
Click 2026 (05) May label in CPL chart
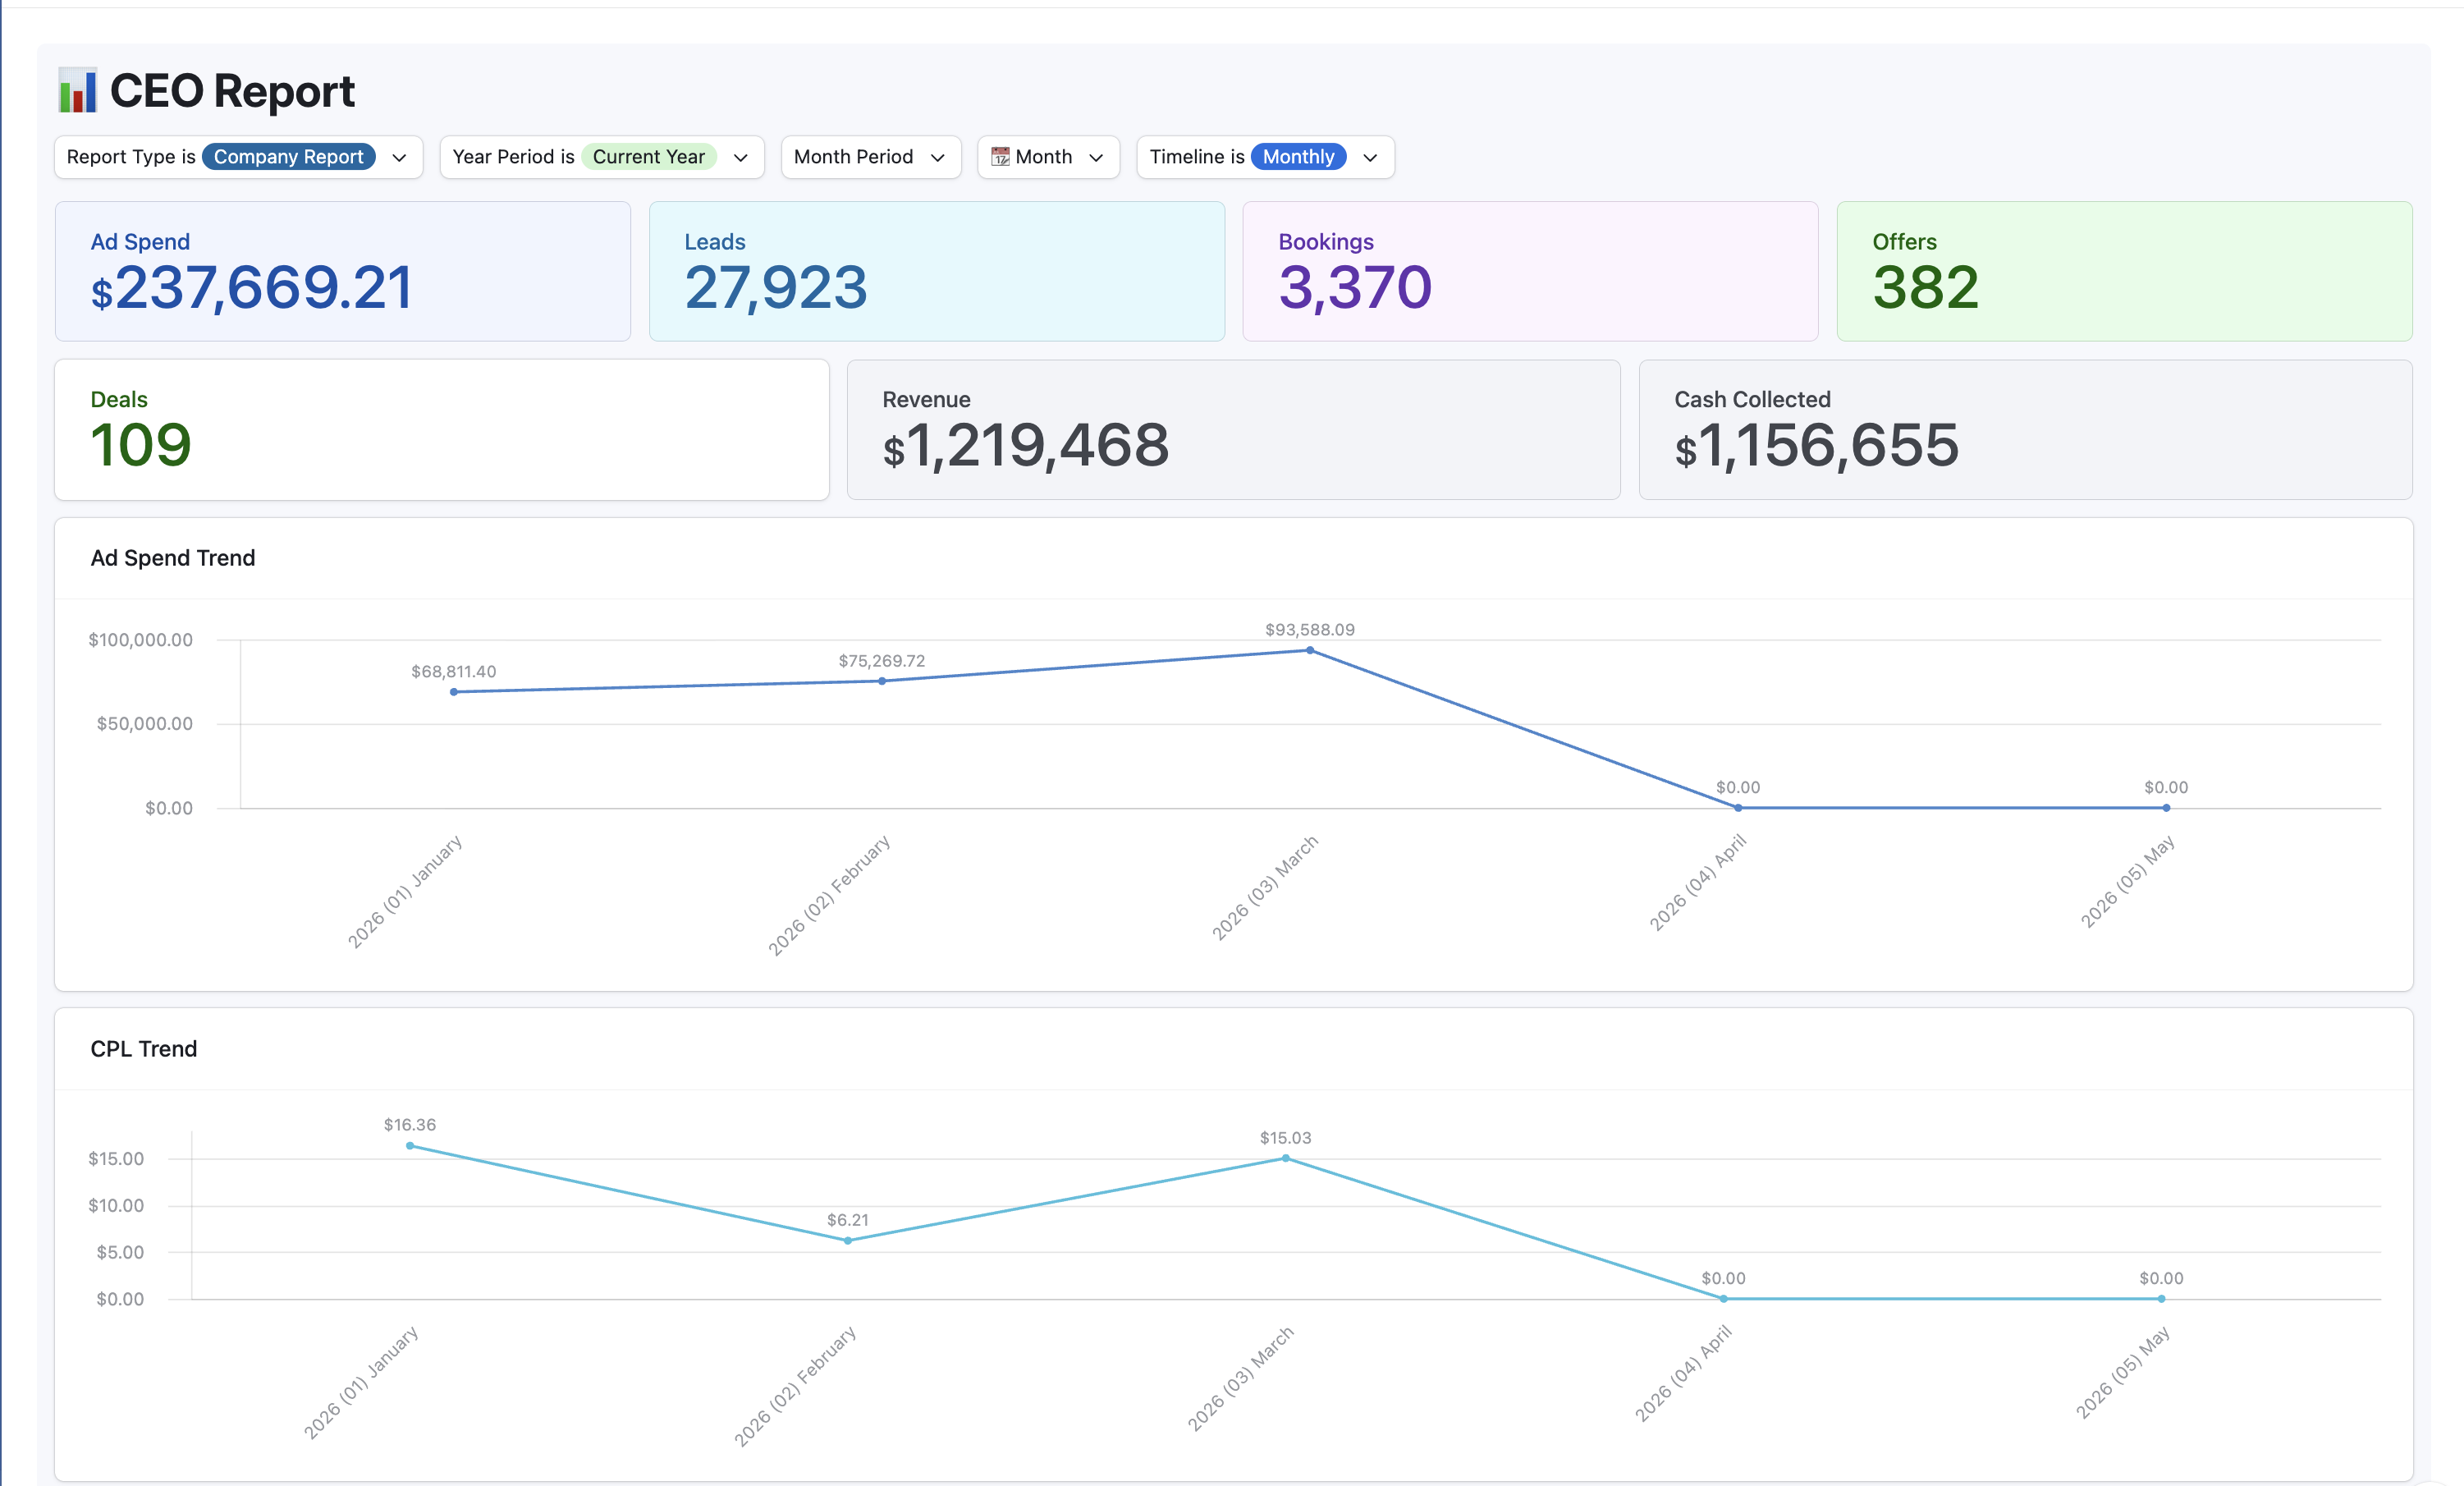tap(2122, 1372)
